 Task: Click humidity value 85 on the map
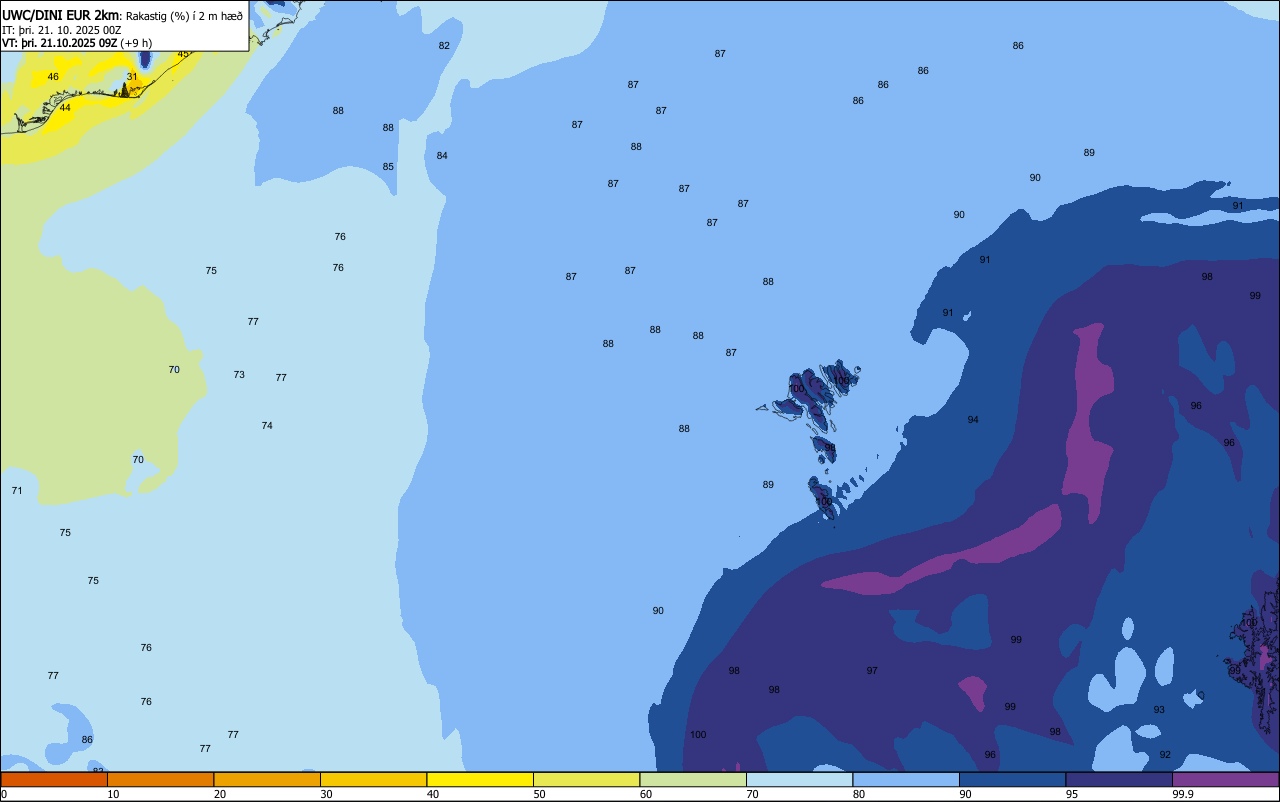coord(388,167)
